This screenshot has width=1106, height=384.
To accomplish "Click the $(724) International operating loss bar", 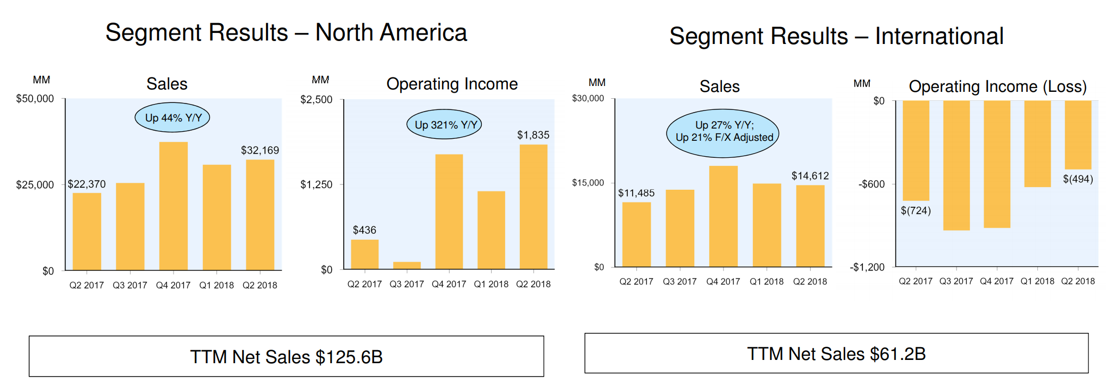I will (915, 151).
